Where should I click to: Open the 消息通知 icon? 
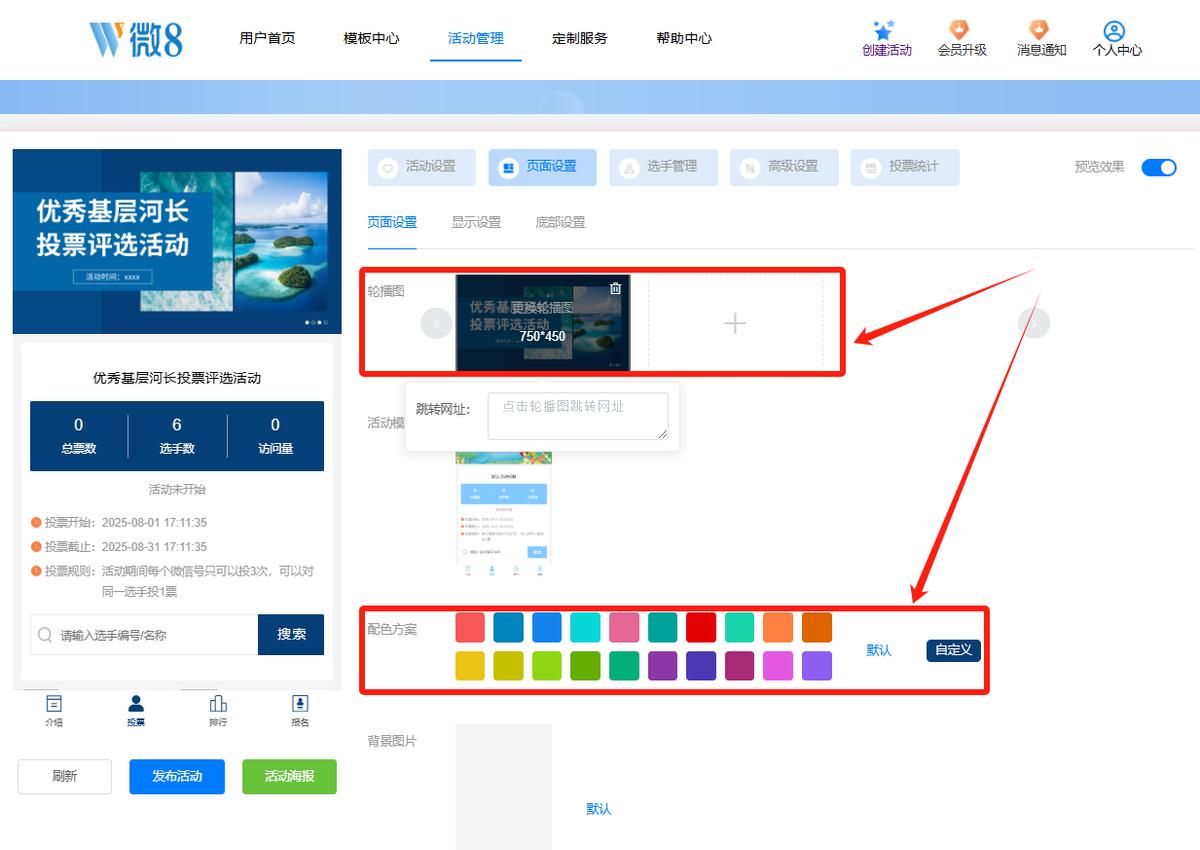tap(1040, 30)
